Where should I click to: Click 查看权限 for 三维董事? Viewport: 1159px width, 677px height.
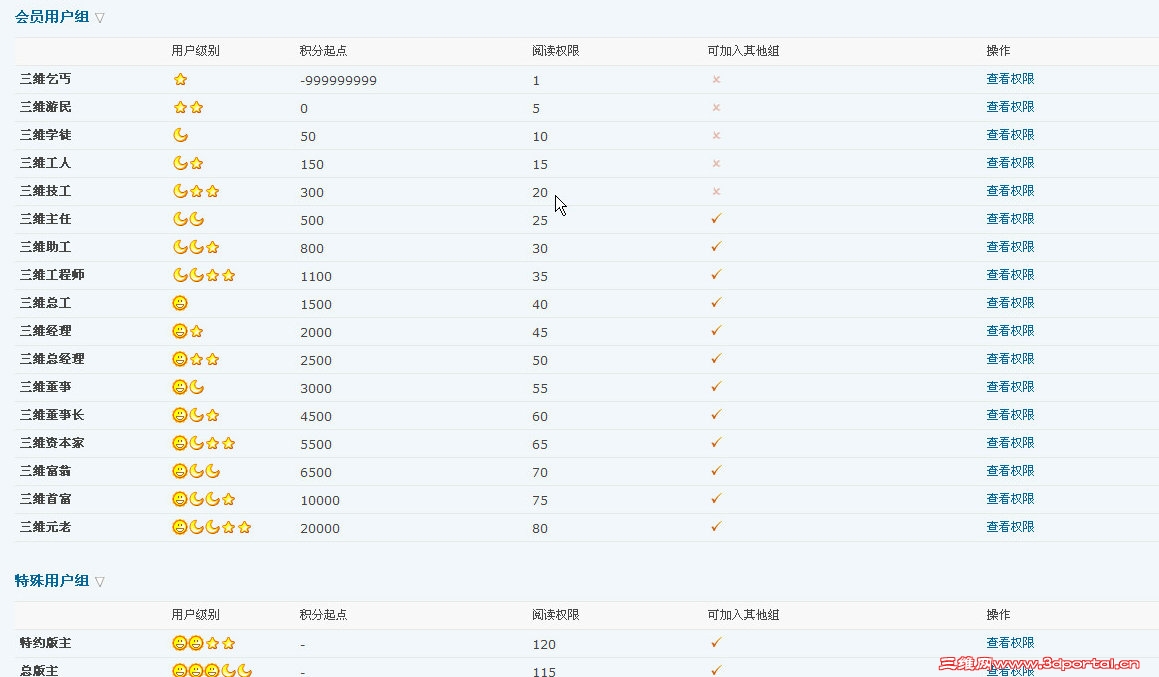click(1010, 387)
